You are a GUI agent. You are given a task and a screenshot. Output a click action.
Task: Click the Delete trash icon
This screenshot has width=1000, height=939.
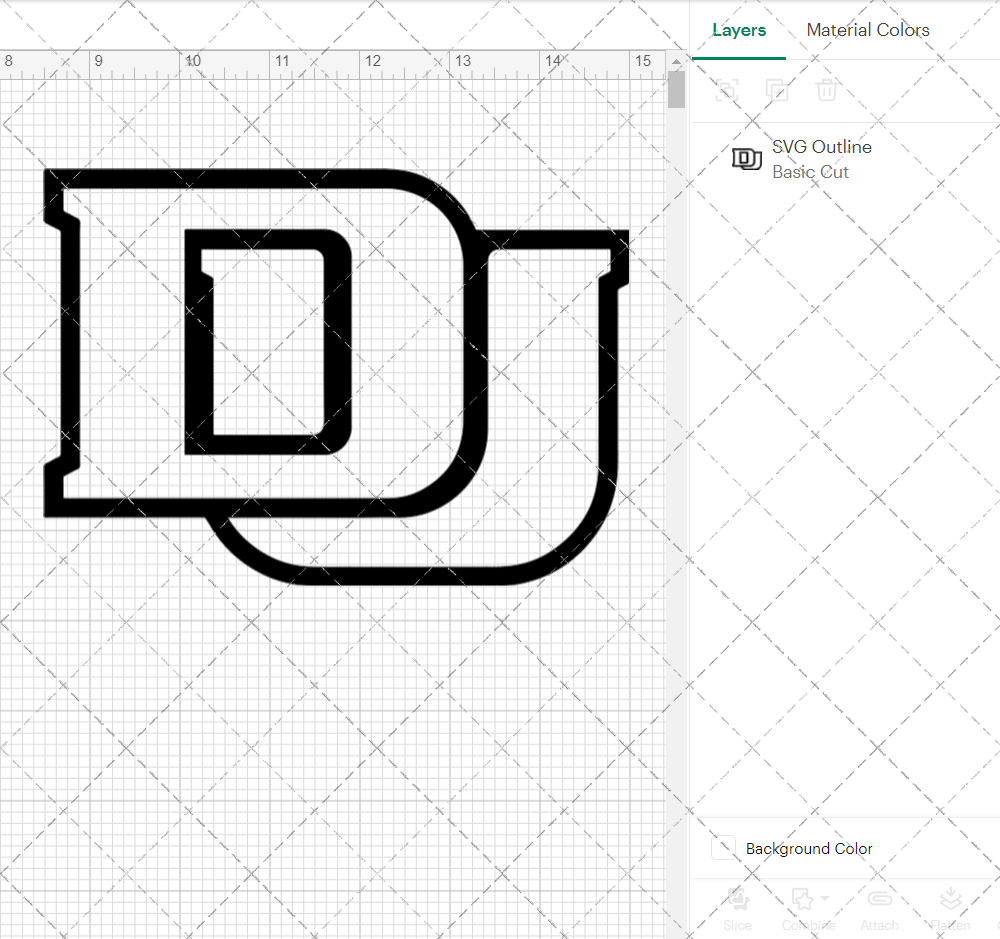(x=827, y=90)
